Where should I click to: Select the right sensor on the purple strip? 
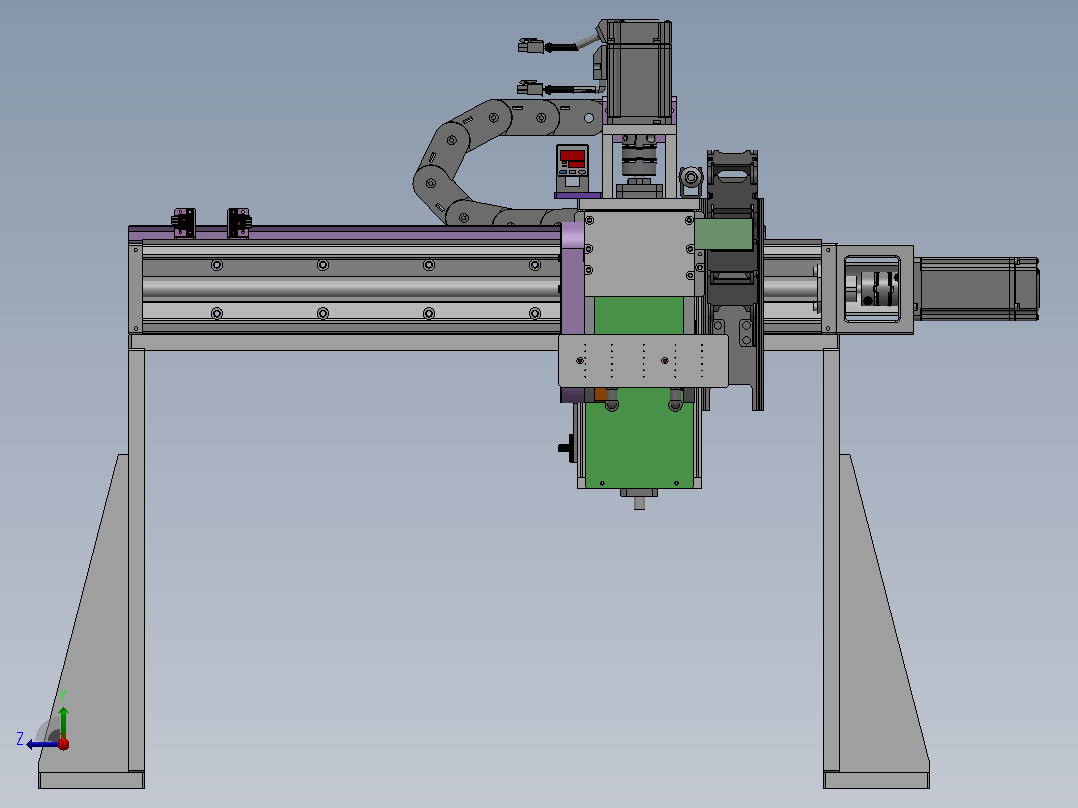coord(239,223)
